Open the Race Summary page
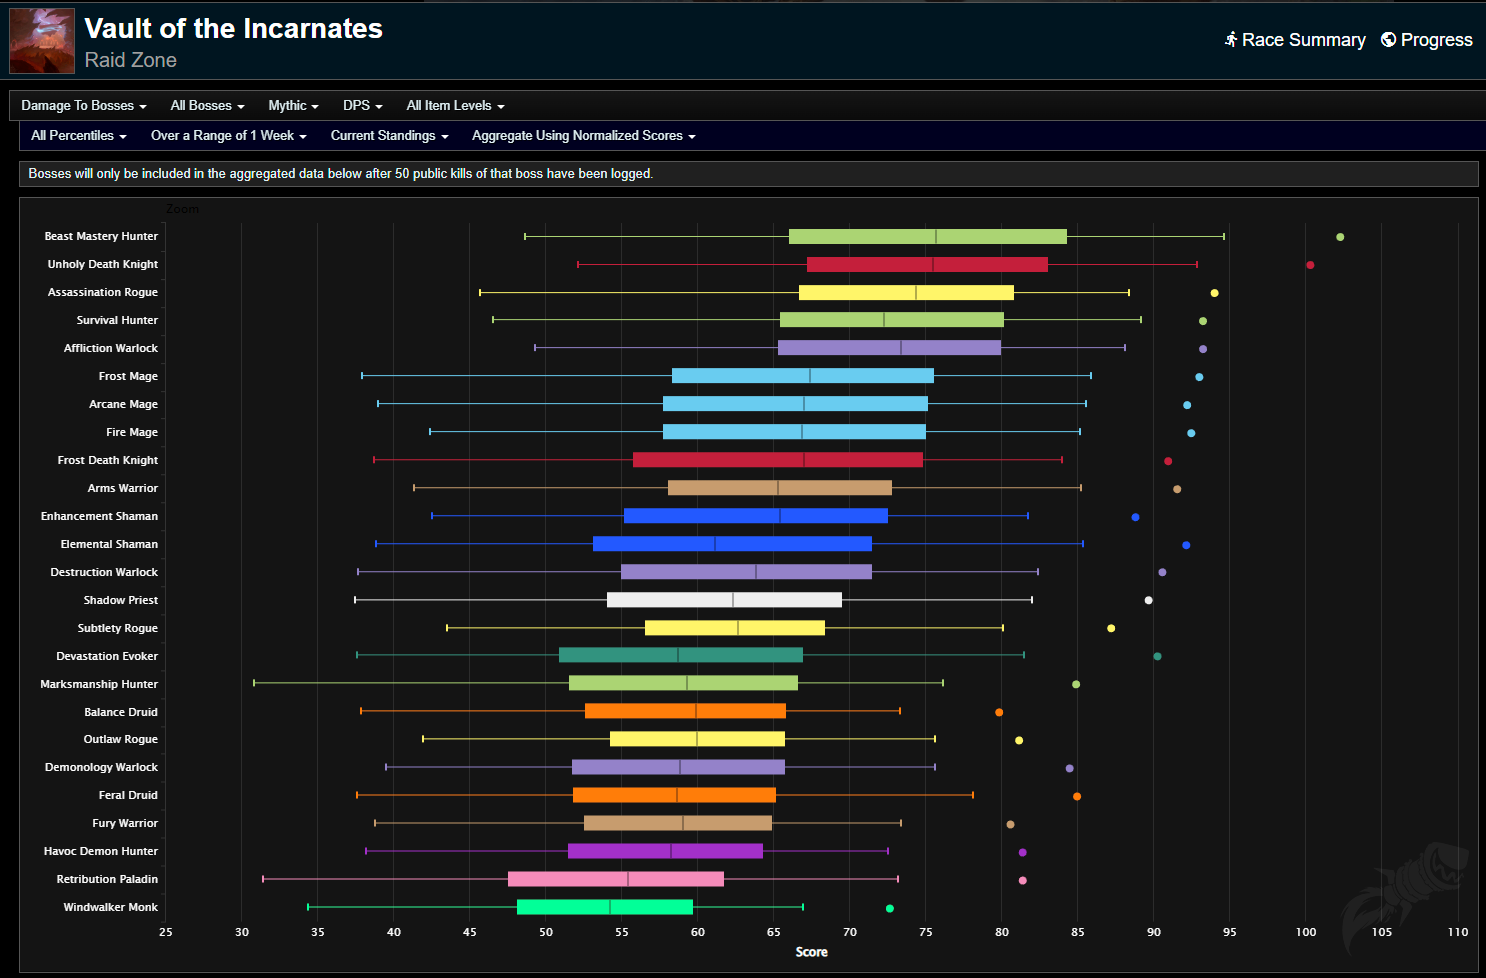Image resolution: width=1486 pixels, height=978 pixels. [x=1302, y=40]
